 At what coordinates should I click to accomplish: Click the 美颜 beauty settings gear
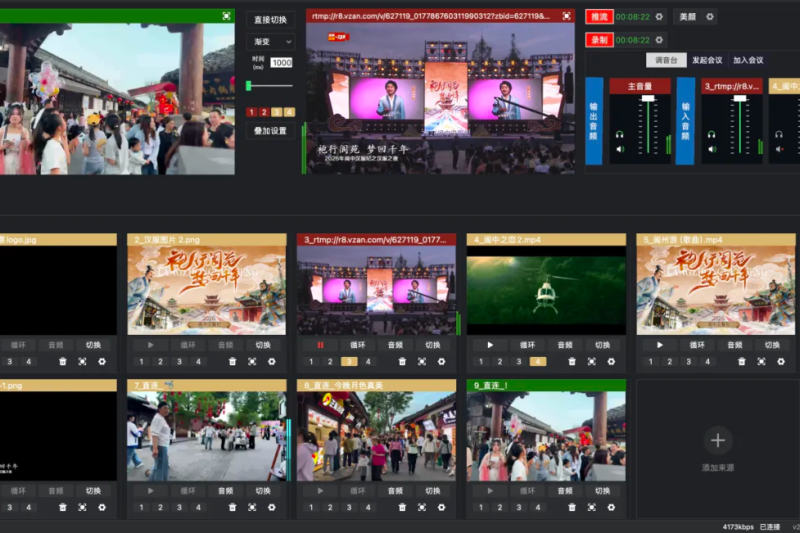point(710,17)
